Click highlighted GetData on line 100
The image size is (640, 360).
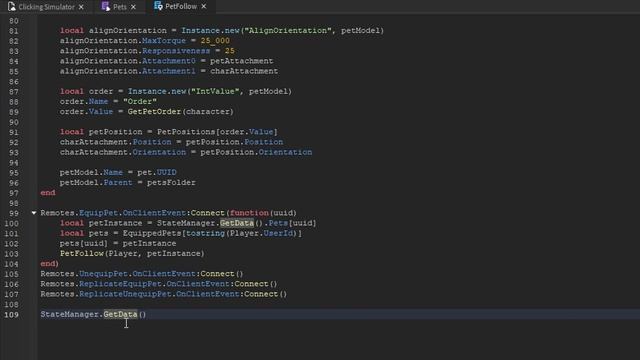pos(237,223)
